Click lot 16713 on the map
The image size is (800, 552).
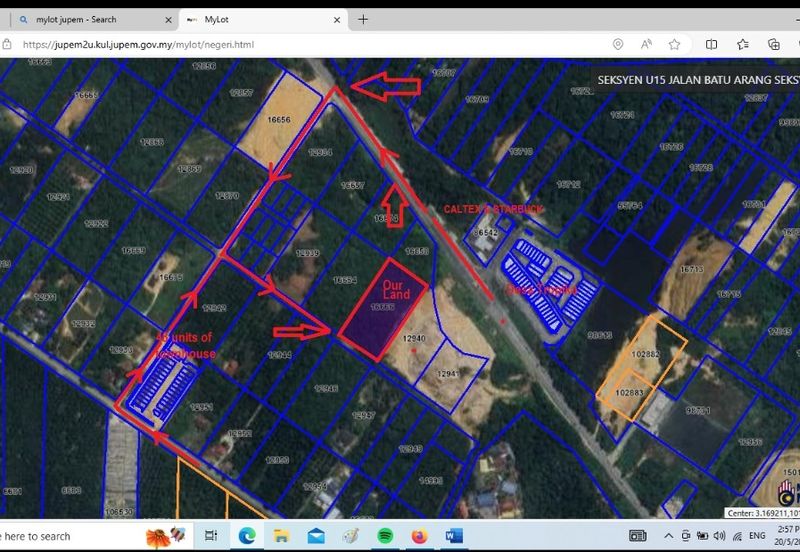[x=692, y=269]
